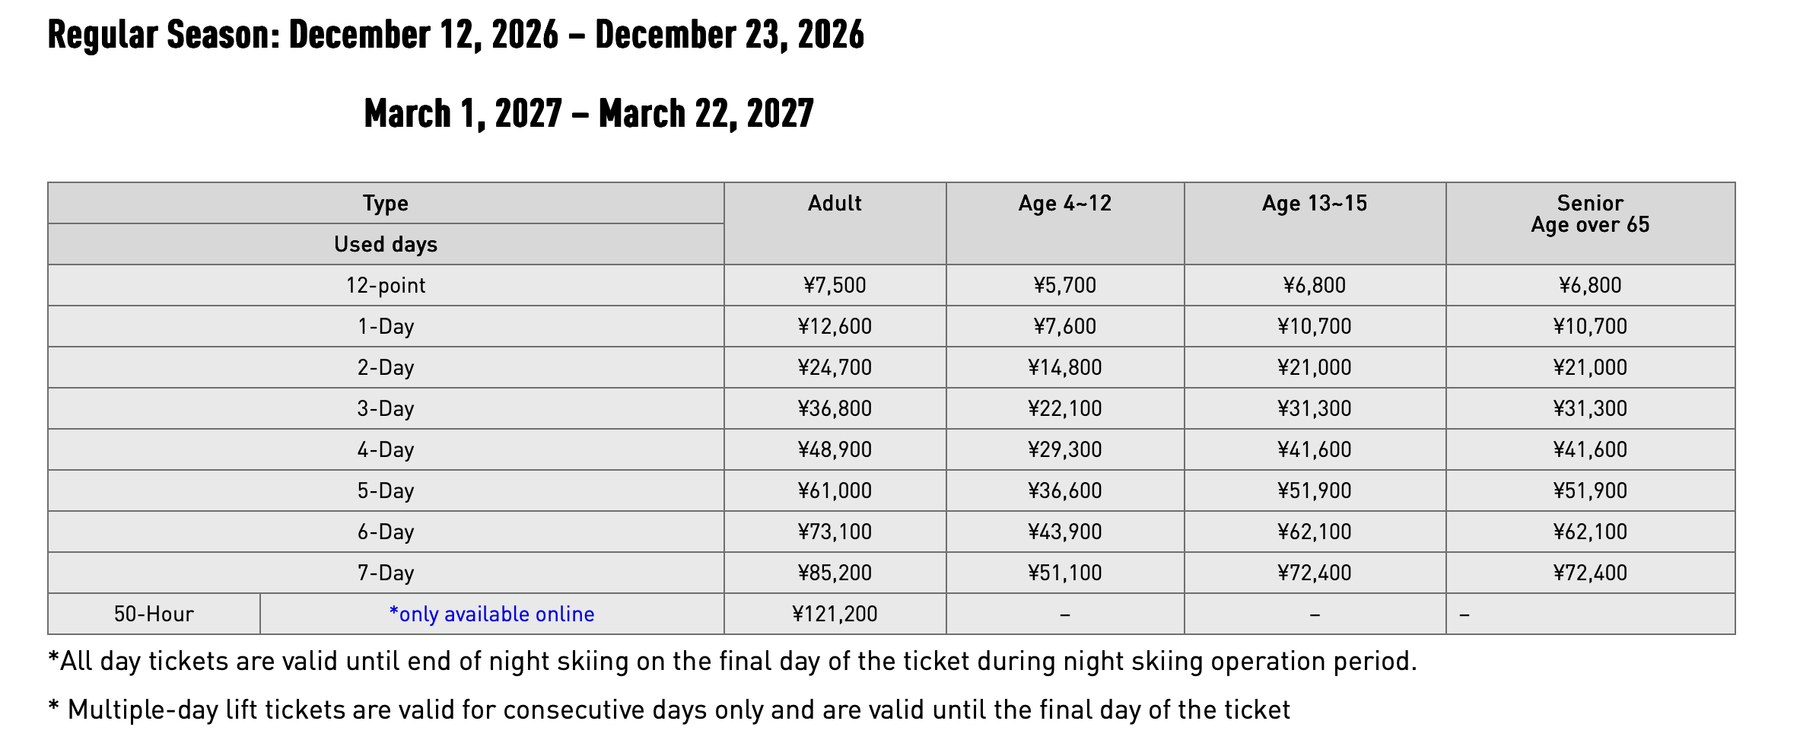Click the 2-Day child price ¥14,800

click(x=1064, y=367)
